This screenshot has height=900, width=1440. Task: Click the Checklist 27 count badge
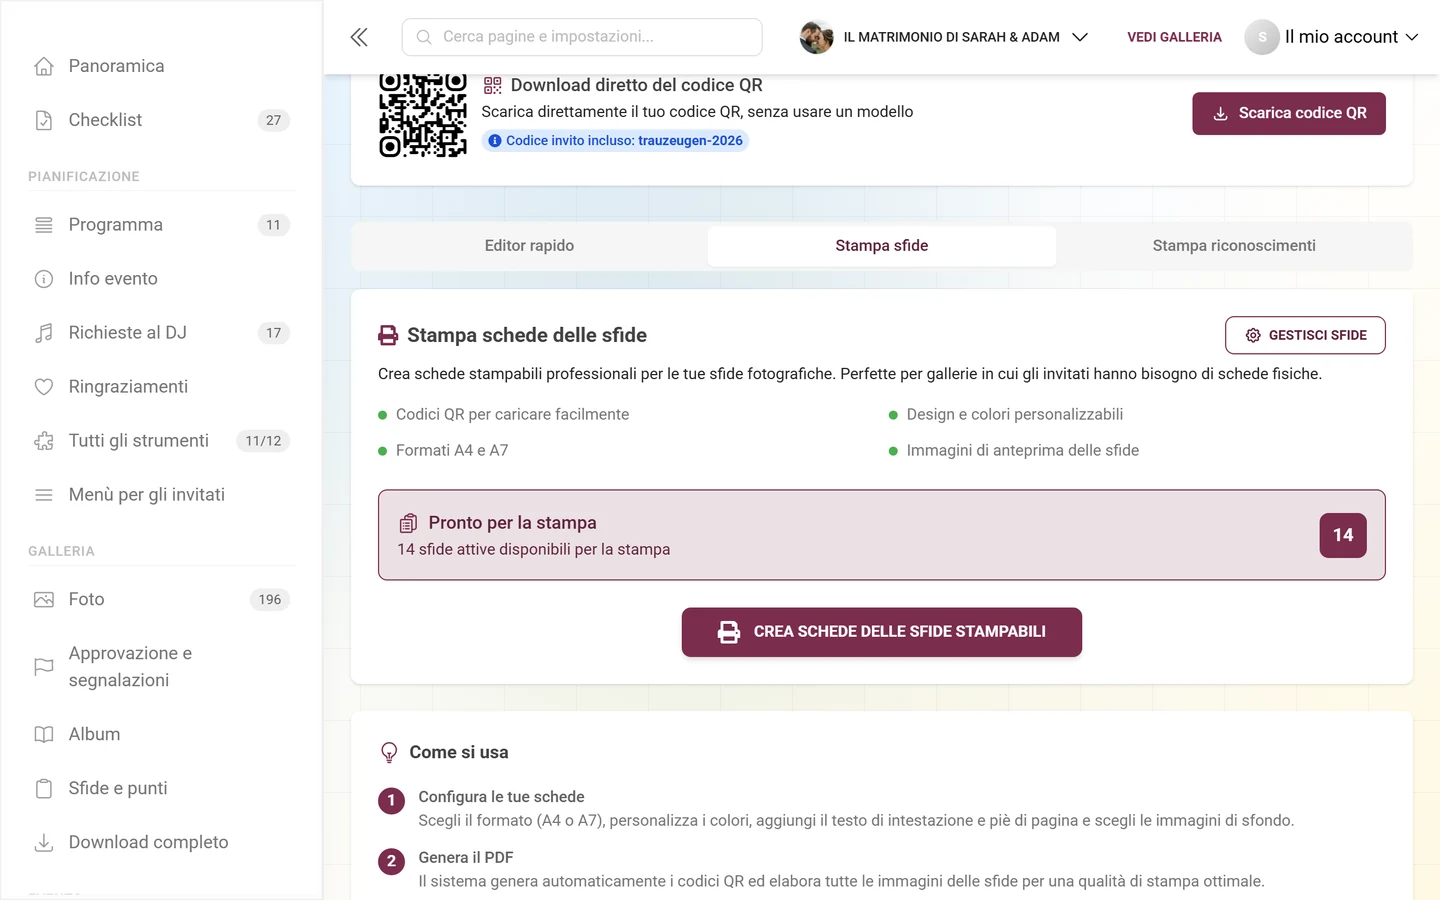[274, 120]
